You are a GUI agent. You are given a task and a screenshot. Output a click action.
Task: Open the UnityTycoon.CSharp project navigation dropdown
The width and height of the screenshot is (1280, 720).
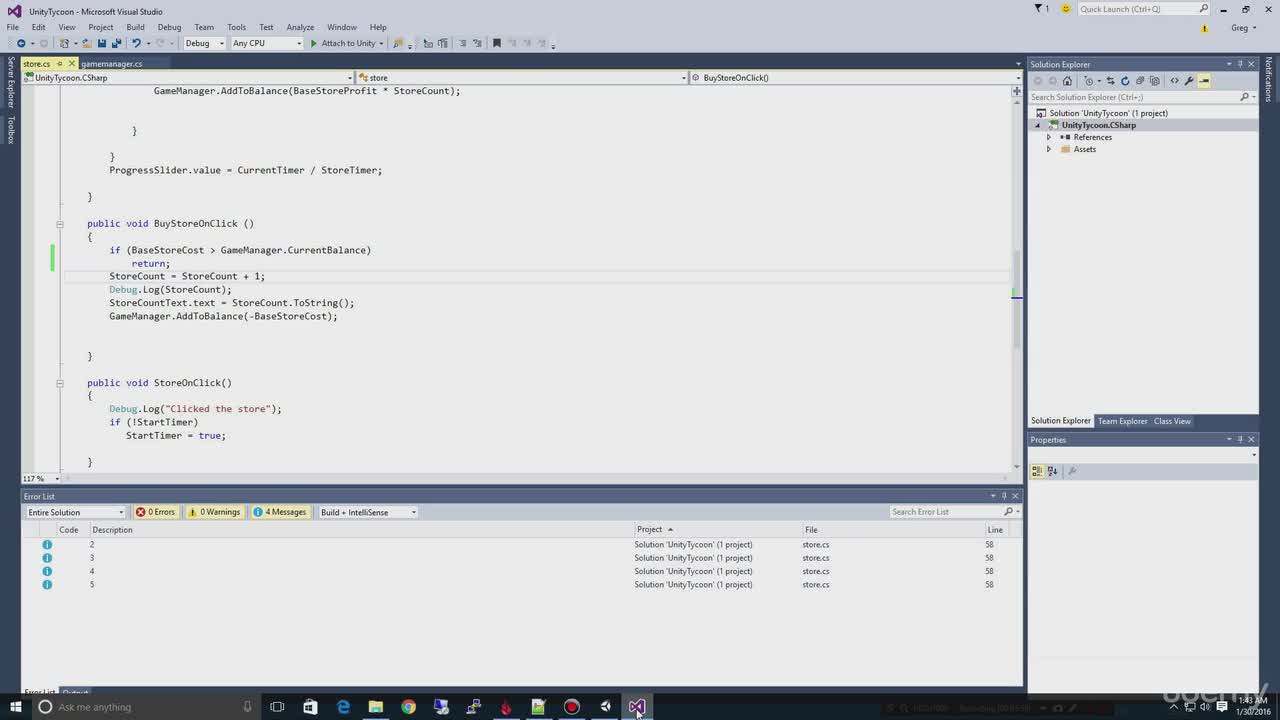coord(188,77)
